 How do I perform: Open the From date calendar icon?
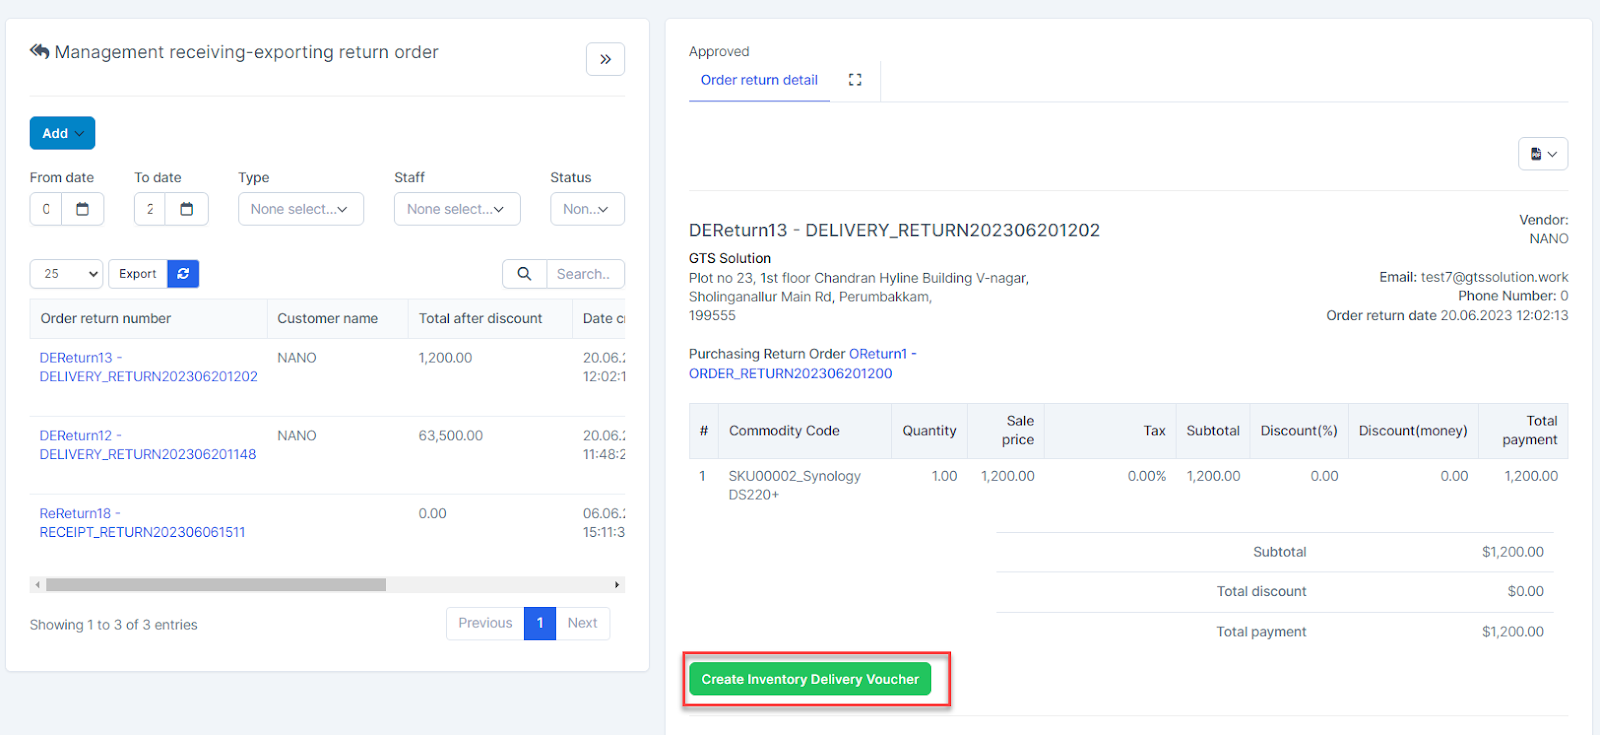[x=83, y=209]
